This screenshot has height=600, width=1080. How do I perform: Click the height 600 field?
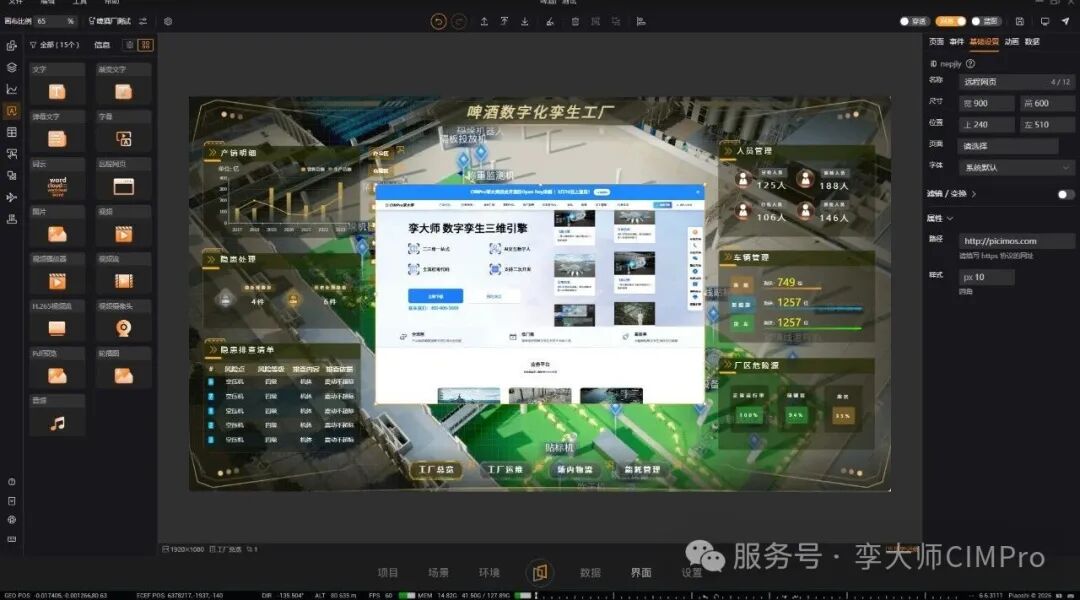coord(1046,103)
